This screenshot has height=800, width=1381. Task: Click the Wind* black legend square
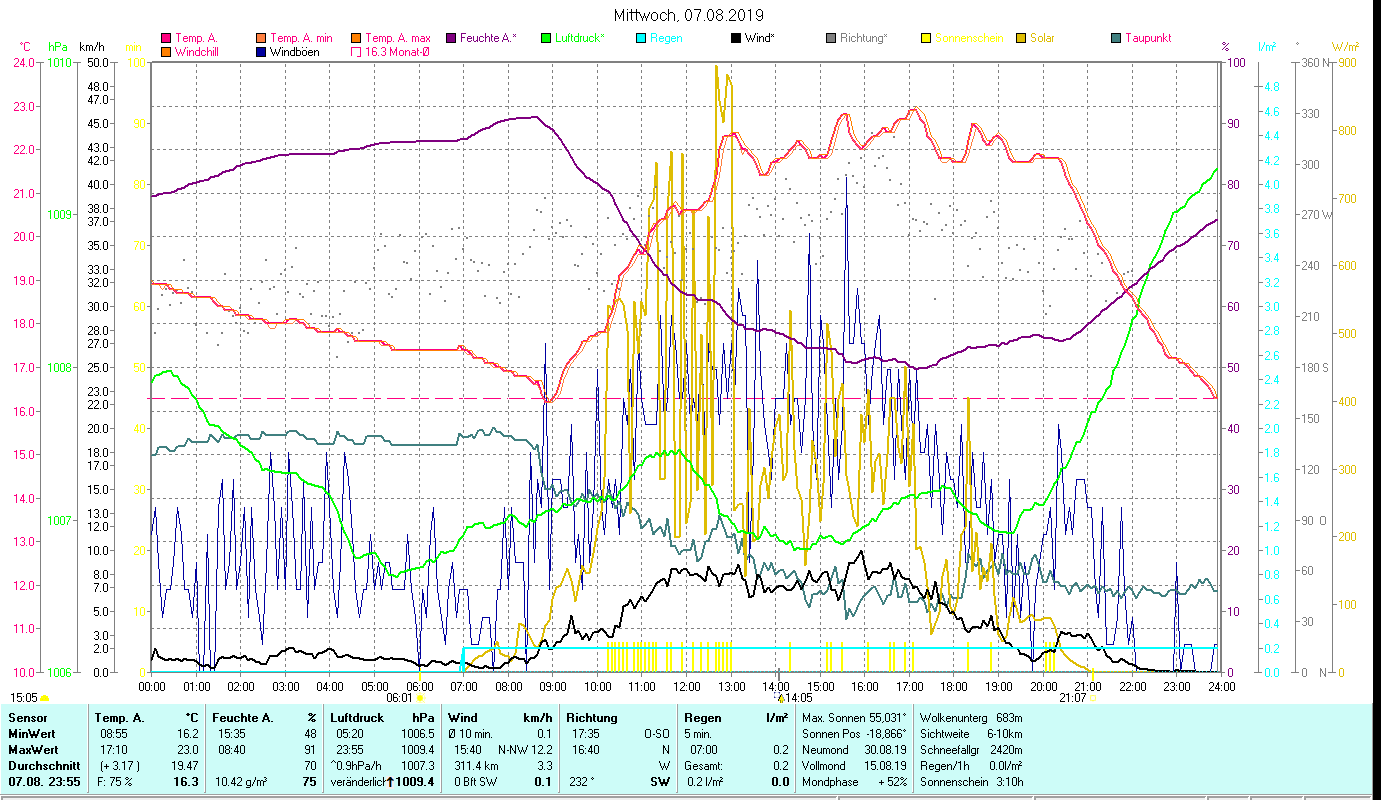(736, 38)
